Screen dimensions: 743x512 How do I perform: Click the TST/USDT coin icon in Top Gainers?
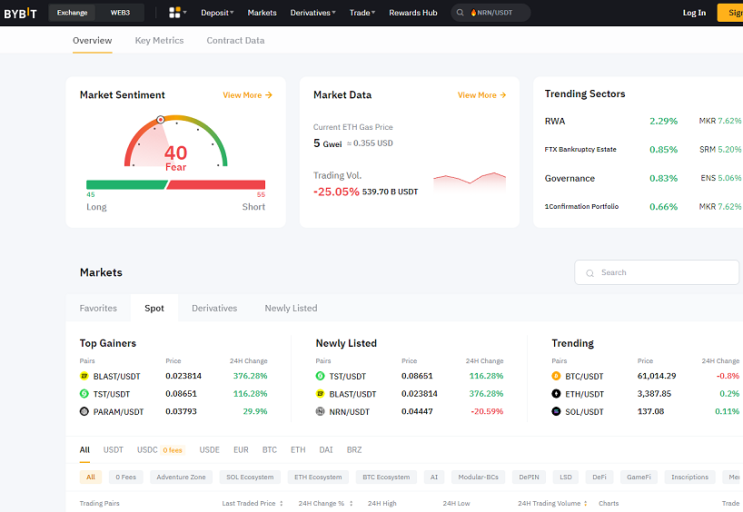point(84,394)
